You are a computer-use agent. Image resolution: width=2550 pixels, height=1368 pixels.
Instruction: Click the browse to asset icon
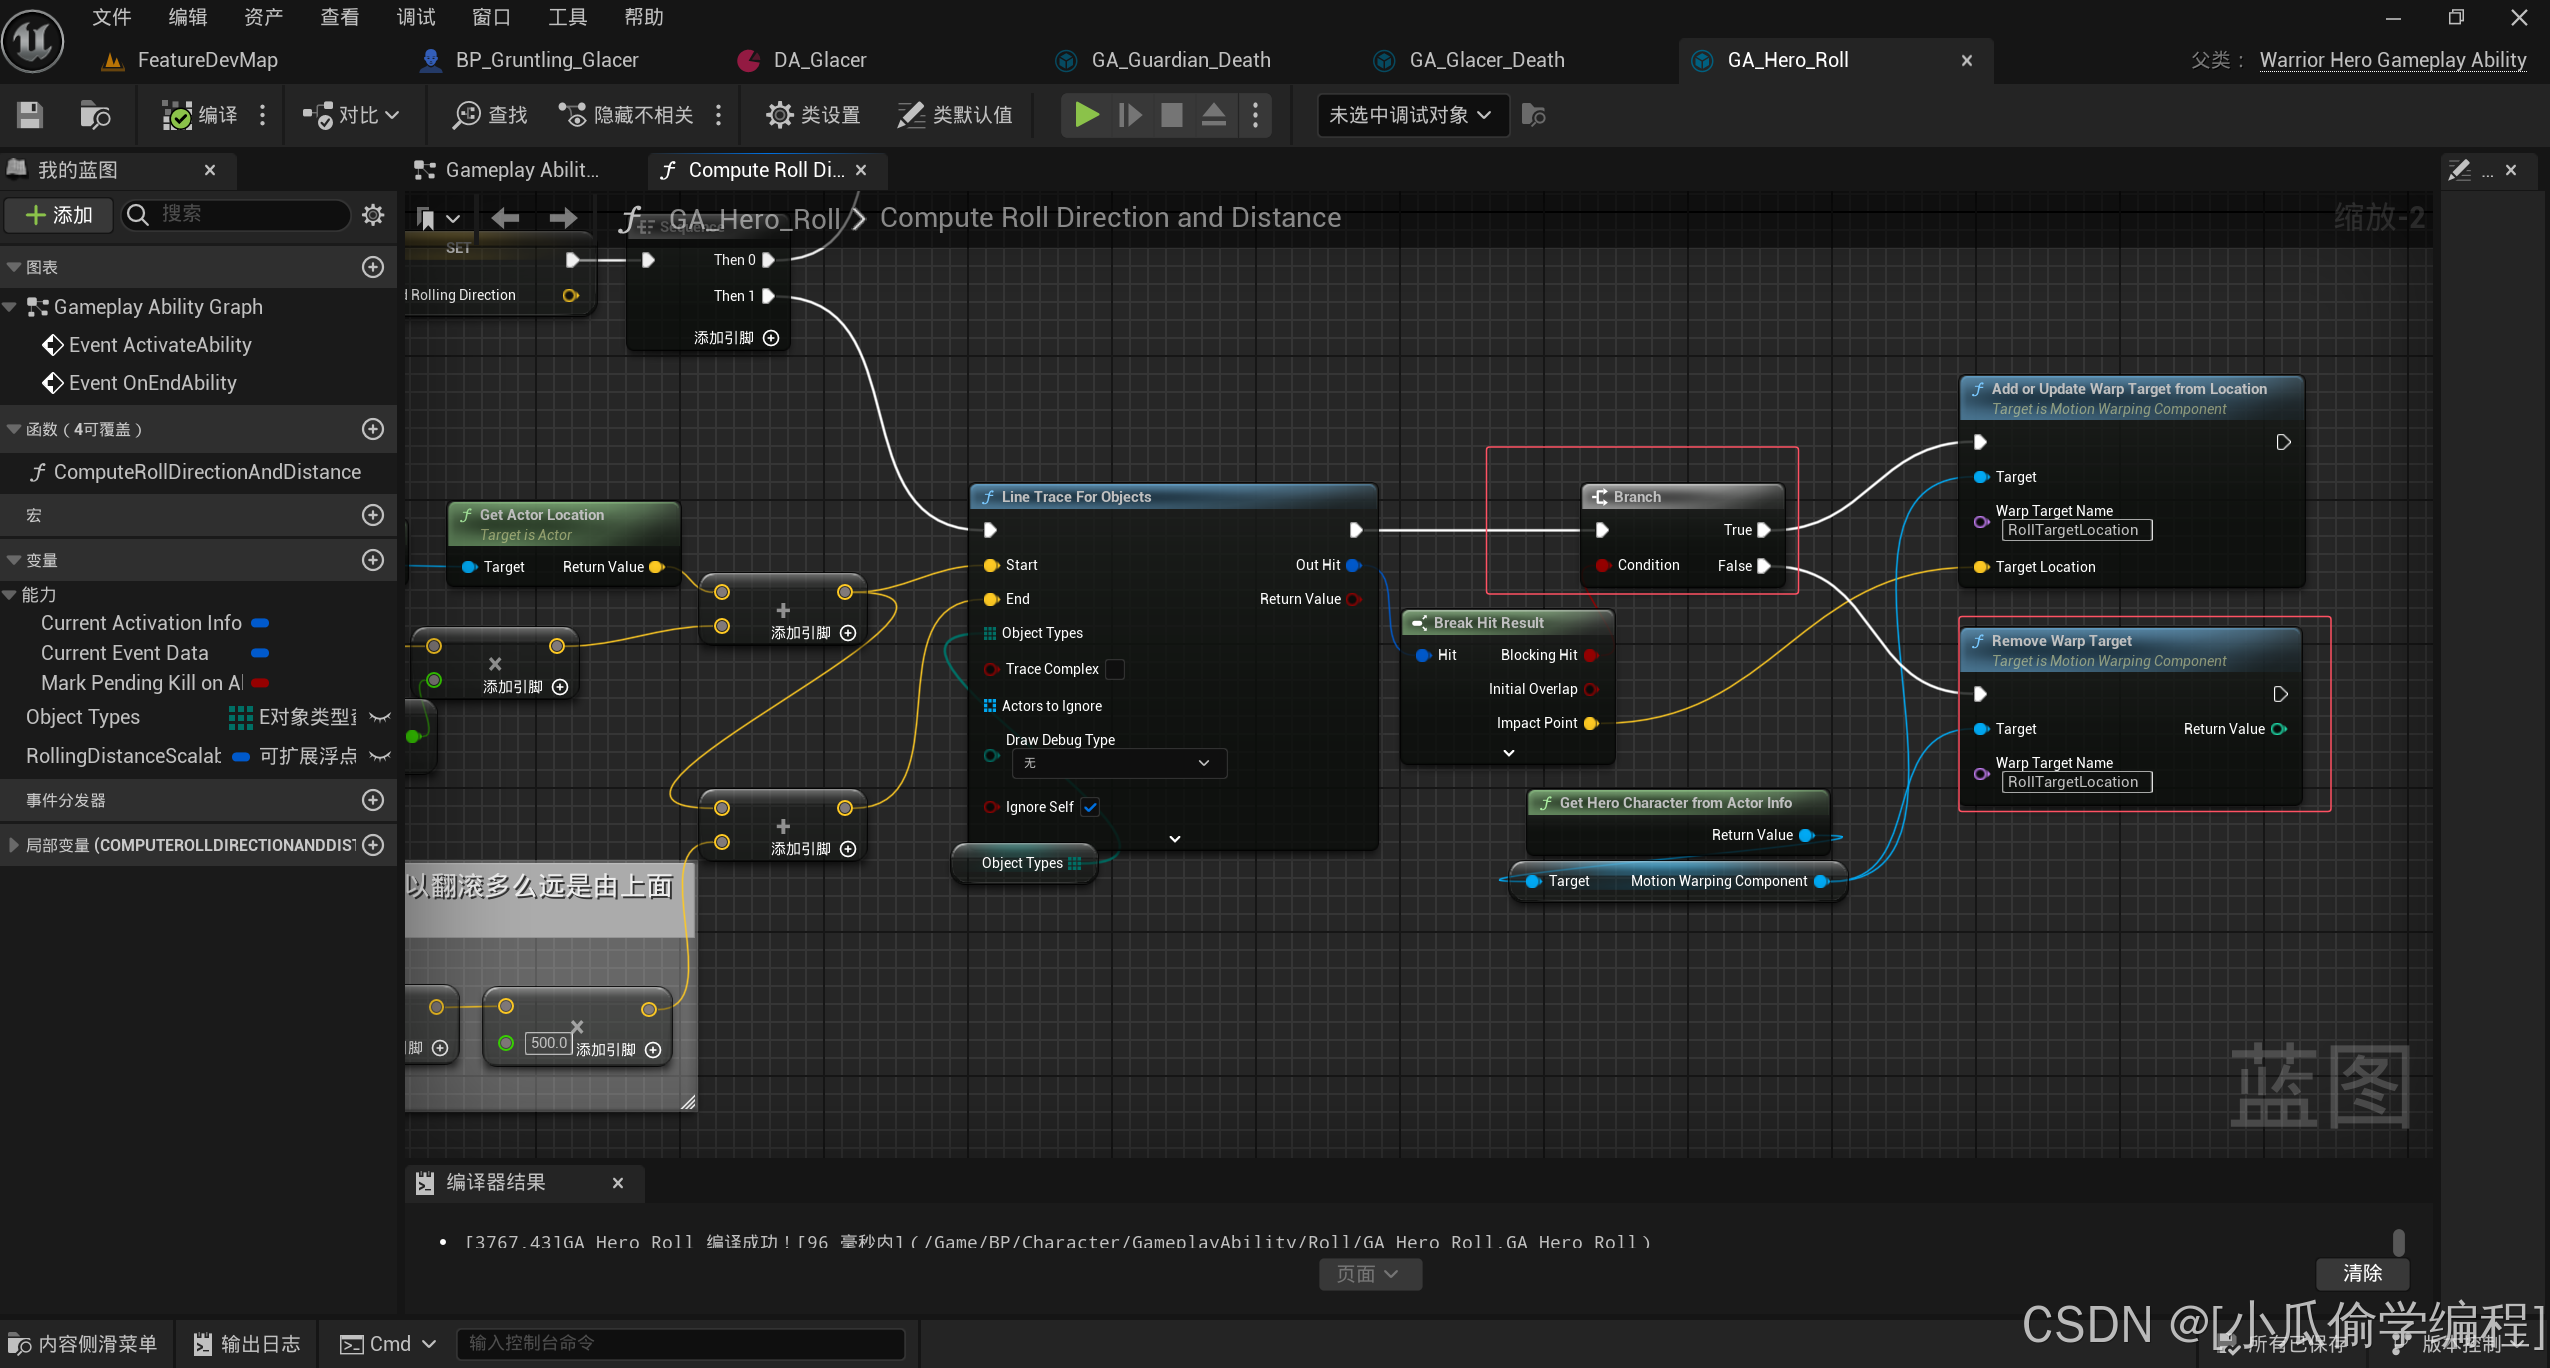95,115
